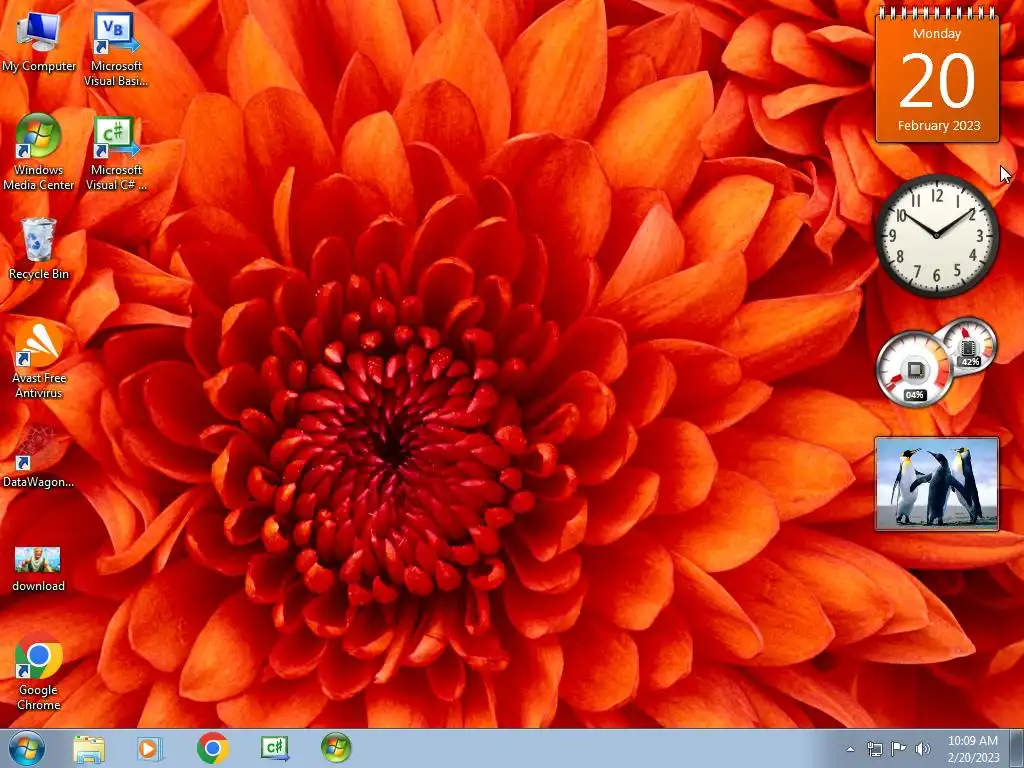Screen dimensions: 1024x768
Task: Show hidden system tray icons
Action: [850, 749]
